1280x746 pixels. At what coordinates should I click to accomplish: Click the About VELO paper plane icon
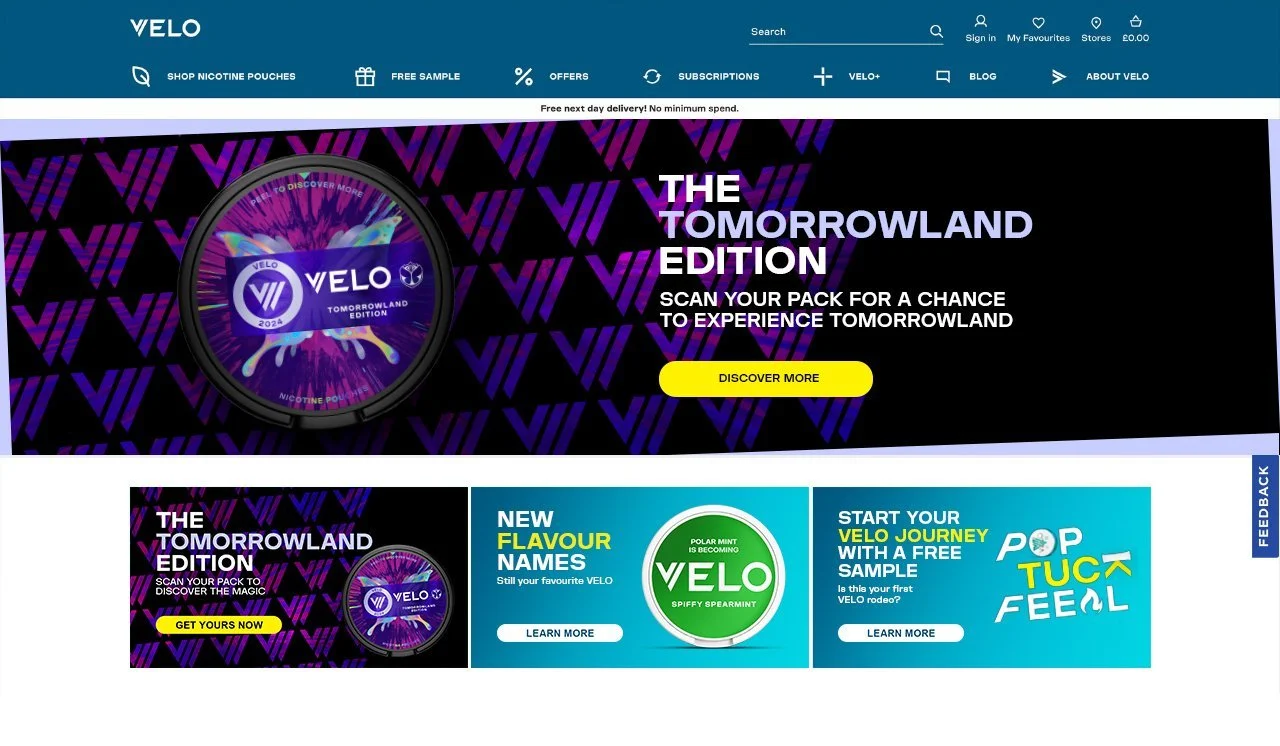(1059, 76)
